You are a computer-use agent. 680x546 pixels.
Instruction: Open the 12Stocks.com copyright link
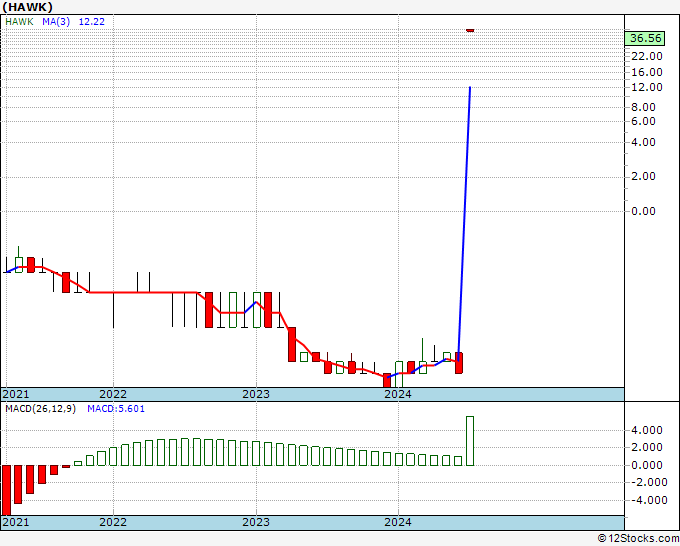[638, 539]
